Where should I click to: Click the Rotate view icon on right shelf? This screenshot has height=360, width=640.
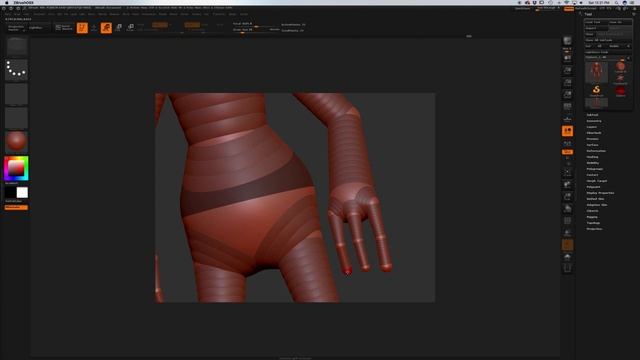[567, 209]
